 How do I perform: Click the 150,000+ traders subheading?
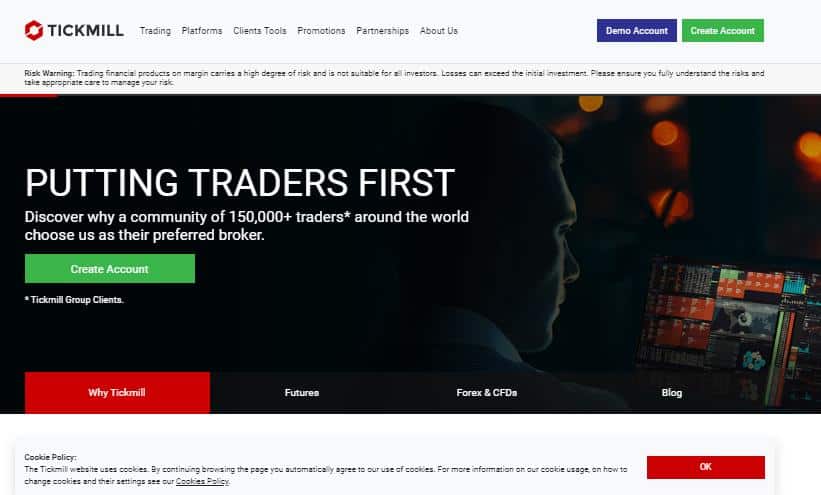[x=247, y=226]
